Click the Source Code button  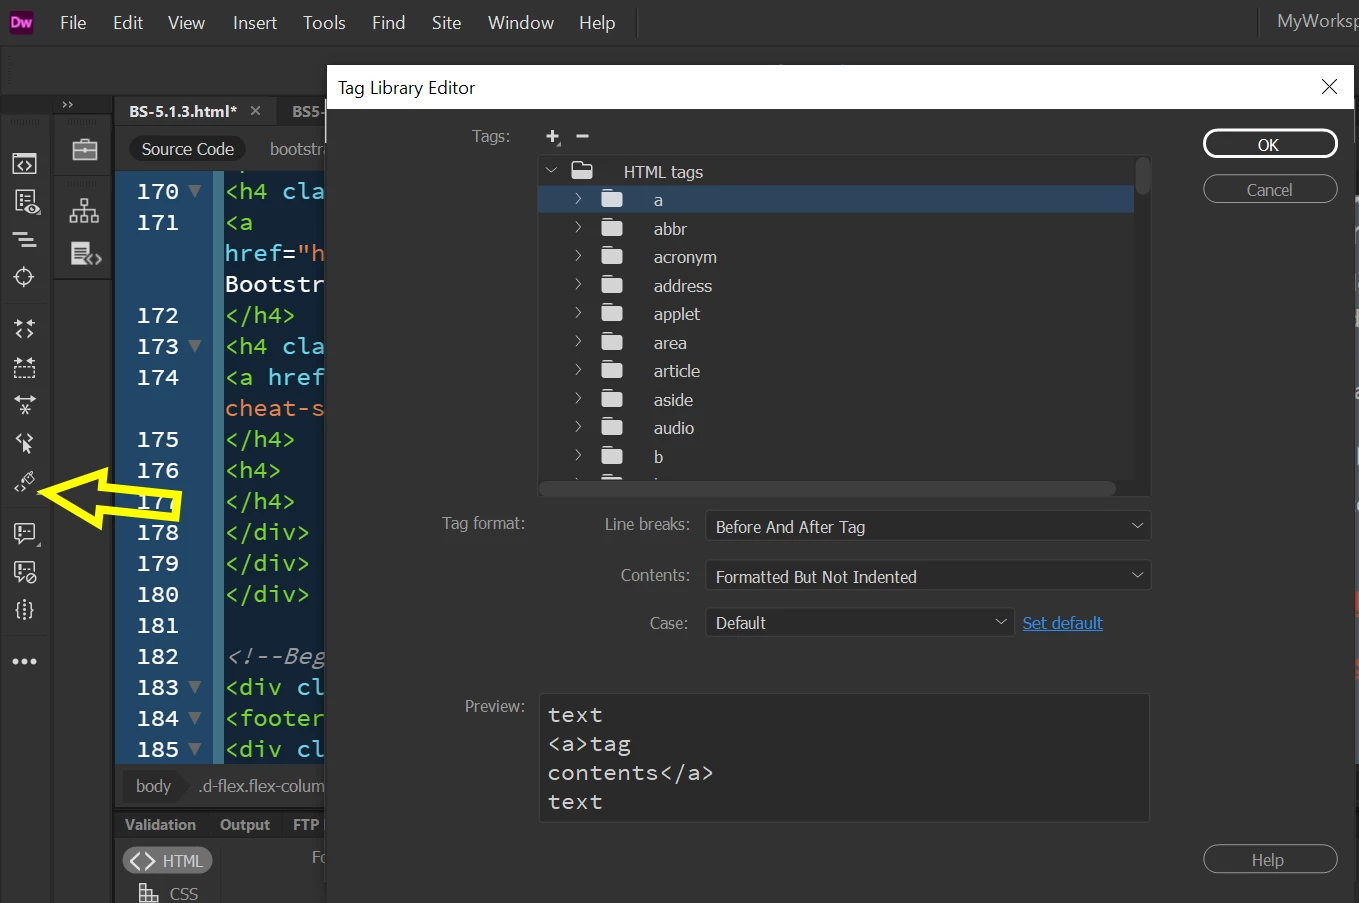187,149
